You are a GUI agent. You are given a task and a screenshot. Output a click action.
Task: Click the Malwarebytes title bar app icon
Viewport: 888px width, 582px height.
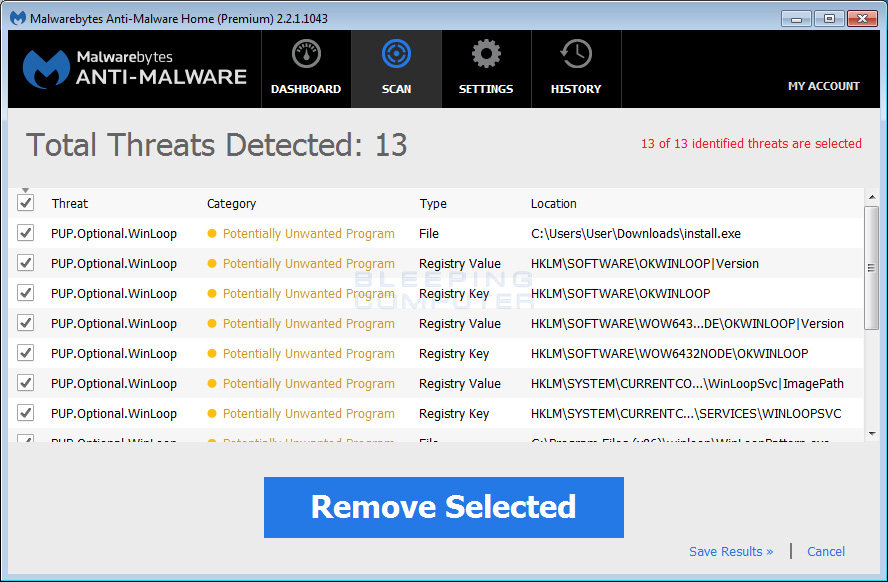[18, 18]
